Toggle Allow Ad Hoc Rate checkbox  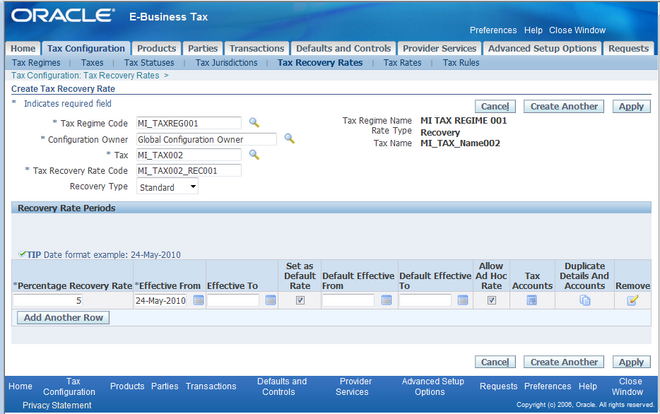click(x=492, y=300)
